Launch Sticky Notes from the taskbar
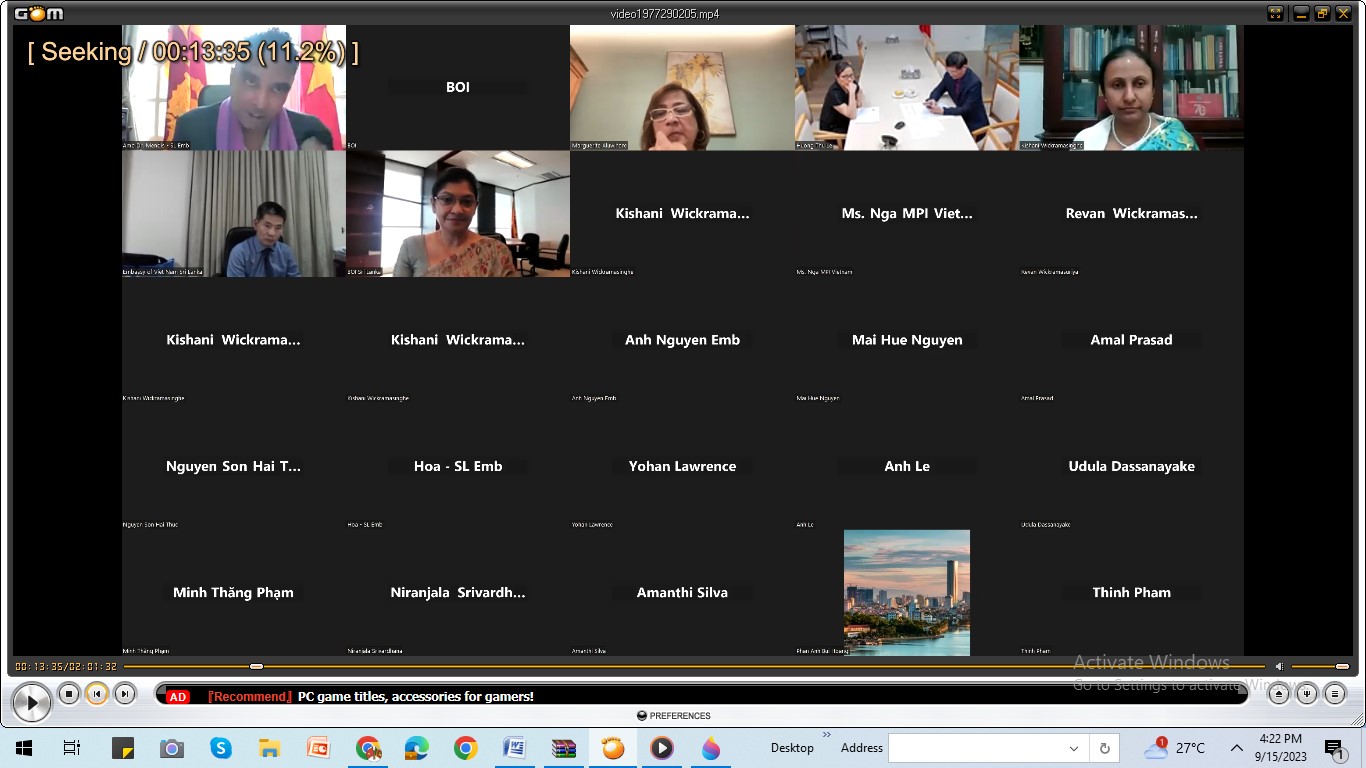Viewport: 1366px width, 768px height. click(x=122, y=748)
